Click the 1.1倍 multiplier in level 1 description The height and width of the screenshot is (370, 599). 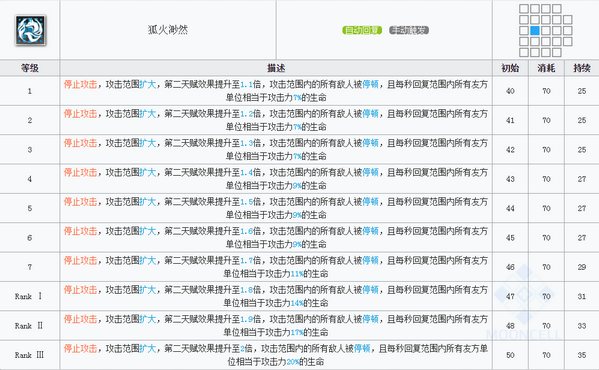(250, 84)
